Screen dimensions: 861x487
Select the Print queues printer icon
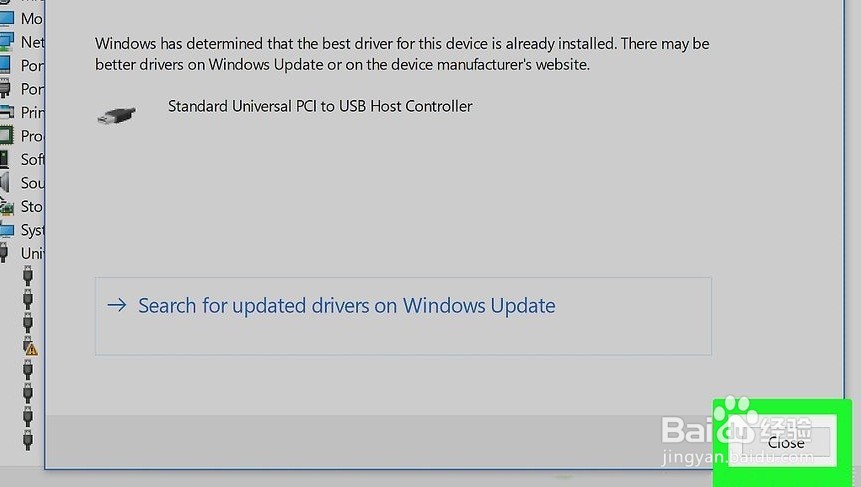pos(8,113)
